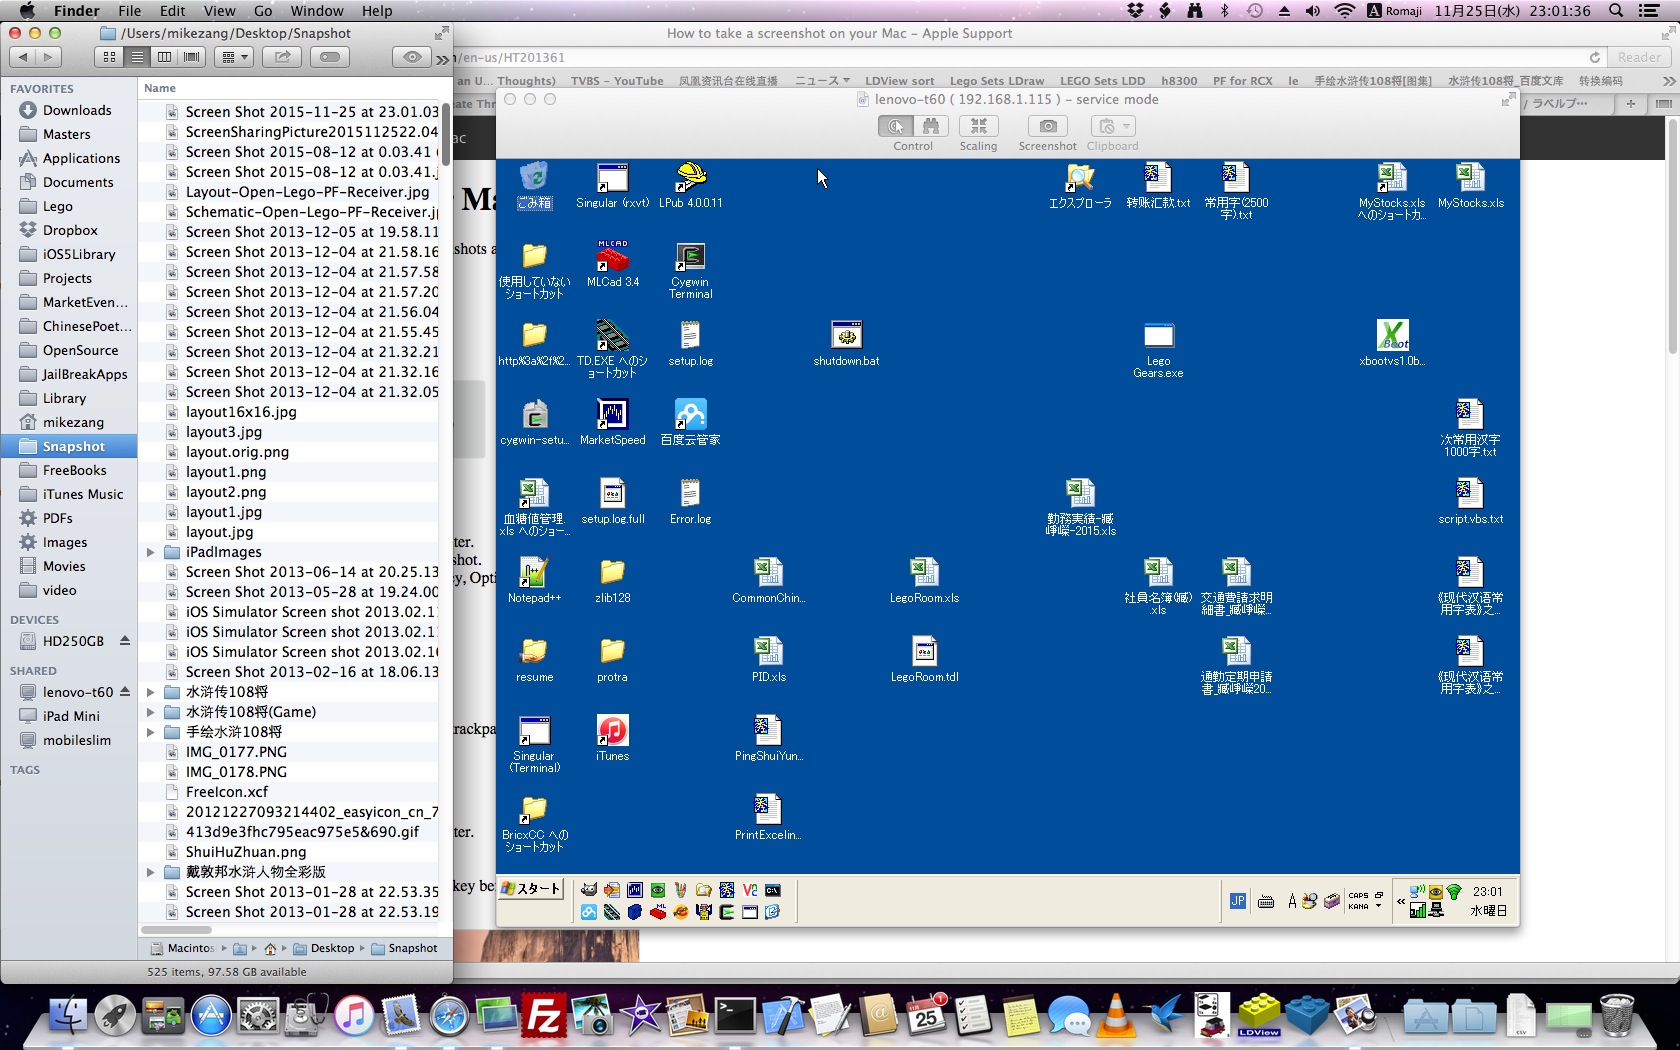Click the Safari Reader button

point(1639,57)
